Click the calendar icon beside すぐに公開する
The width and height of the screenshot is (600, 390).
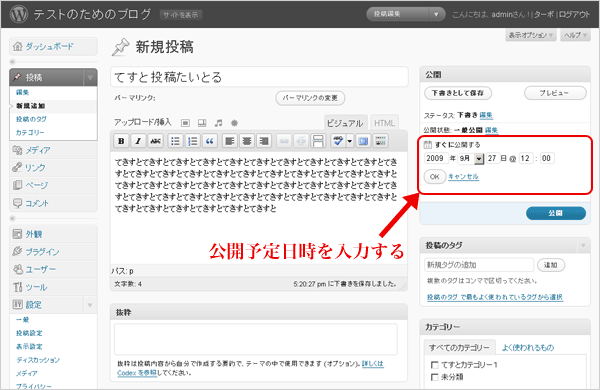click(x=427, y=145)
